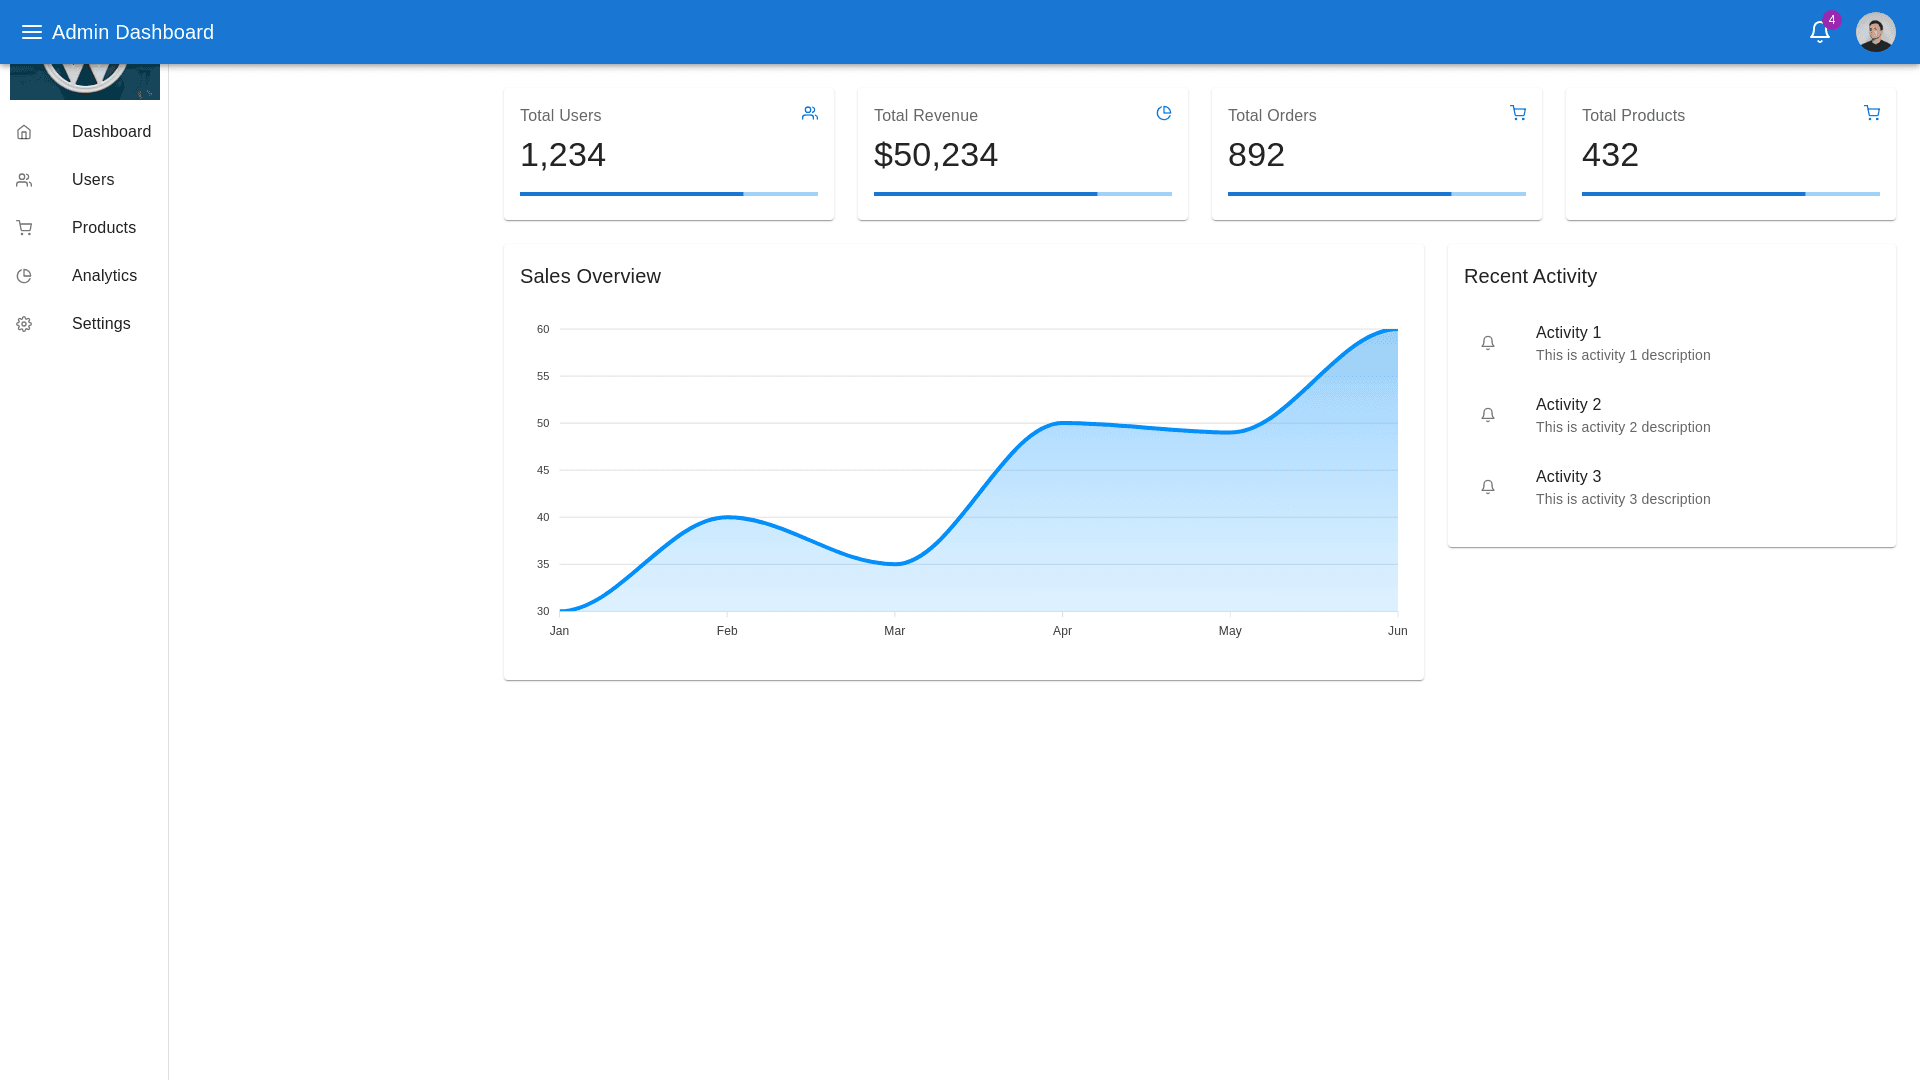1920x1080 pixels.
Task: Click the Analytics pie chart sidebar icon
Action: point(24,276)
